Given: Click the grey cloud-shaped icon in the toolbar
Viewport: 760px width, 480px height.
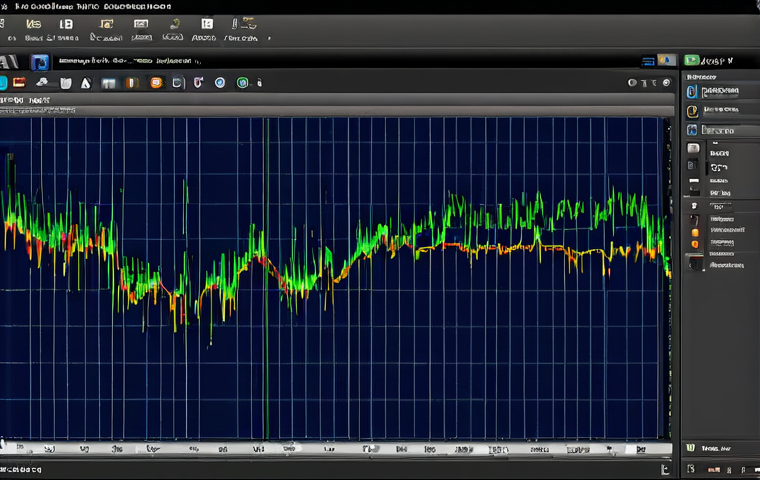Looking at the screenshot, I should tap(42, 82).
